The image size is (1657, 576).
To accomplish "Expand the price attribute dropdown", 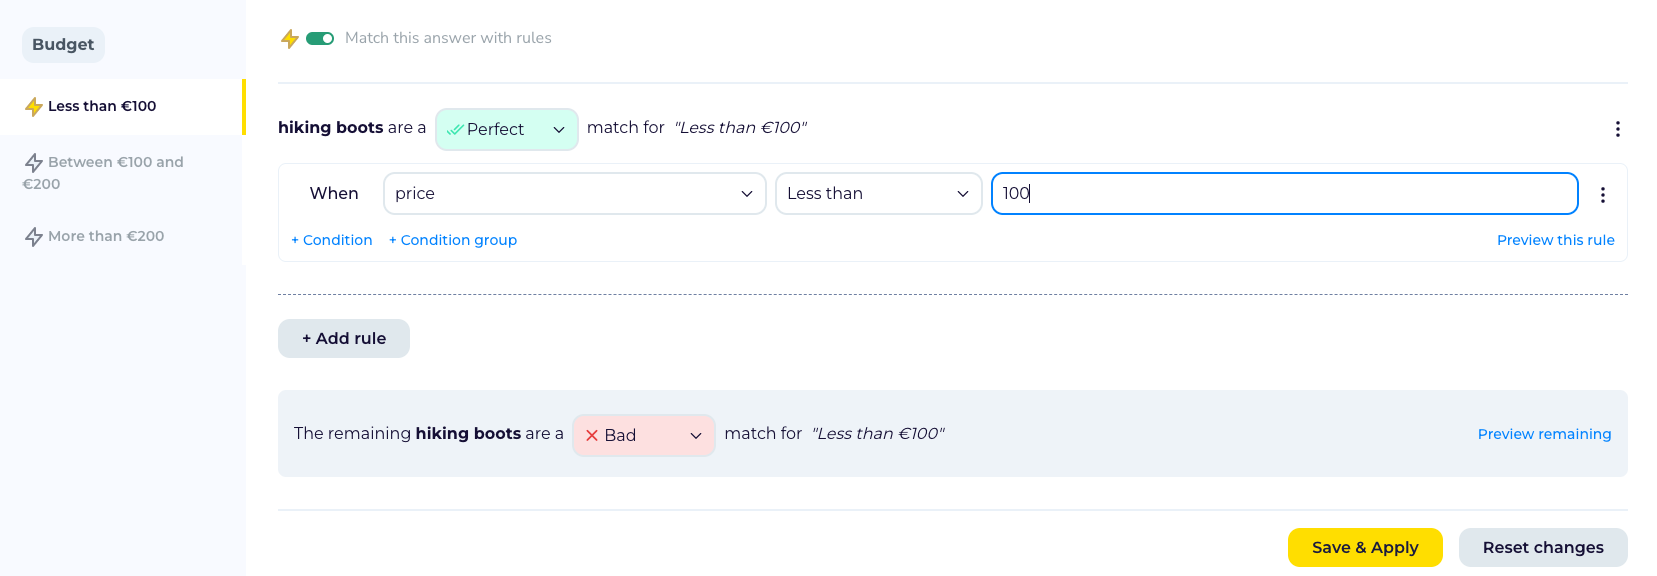I will pos(575,194).
